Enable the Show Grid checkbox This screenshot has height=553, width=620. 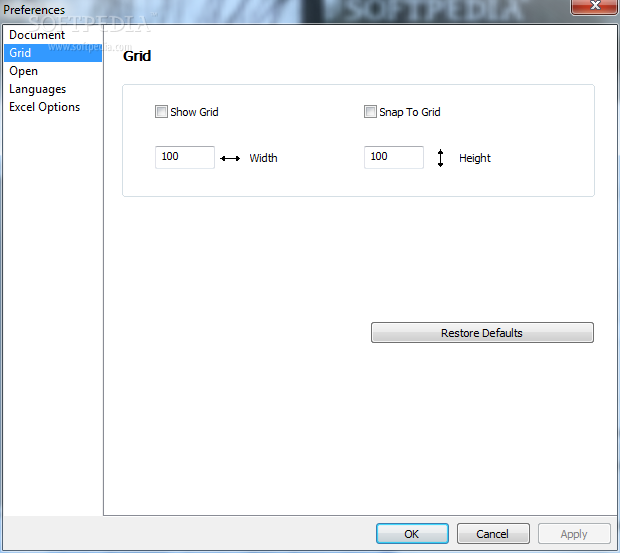[x=161, y=112]
